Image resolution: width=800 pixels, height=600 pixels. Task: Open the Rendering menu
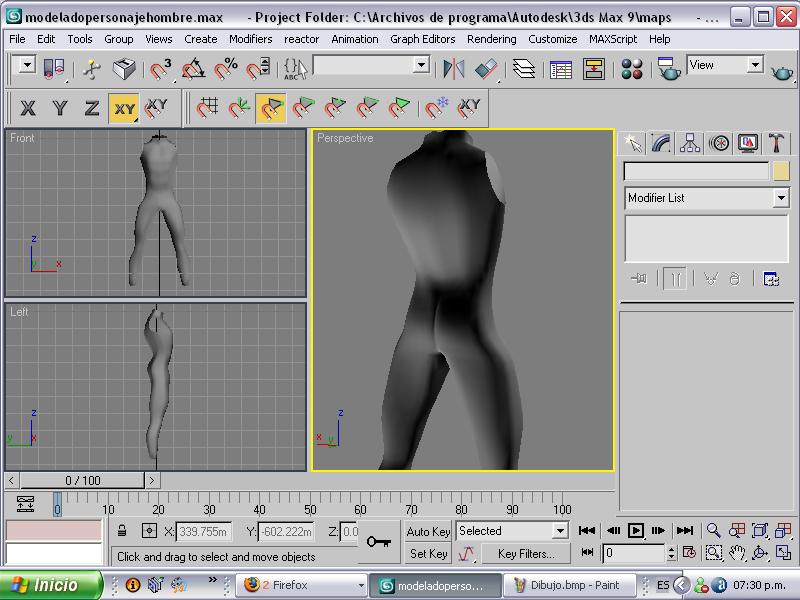tap(491, 39)
